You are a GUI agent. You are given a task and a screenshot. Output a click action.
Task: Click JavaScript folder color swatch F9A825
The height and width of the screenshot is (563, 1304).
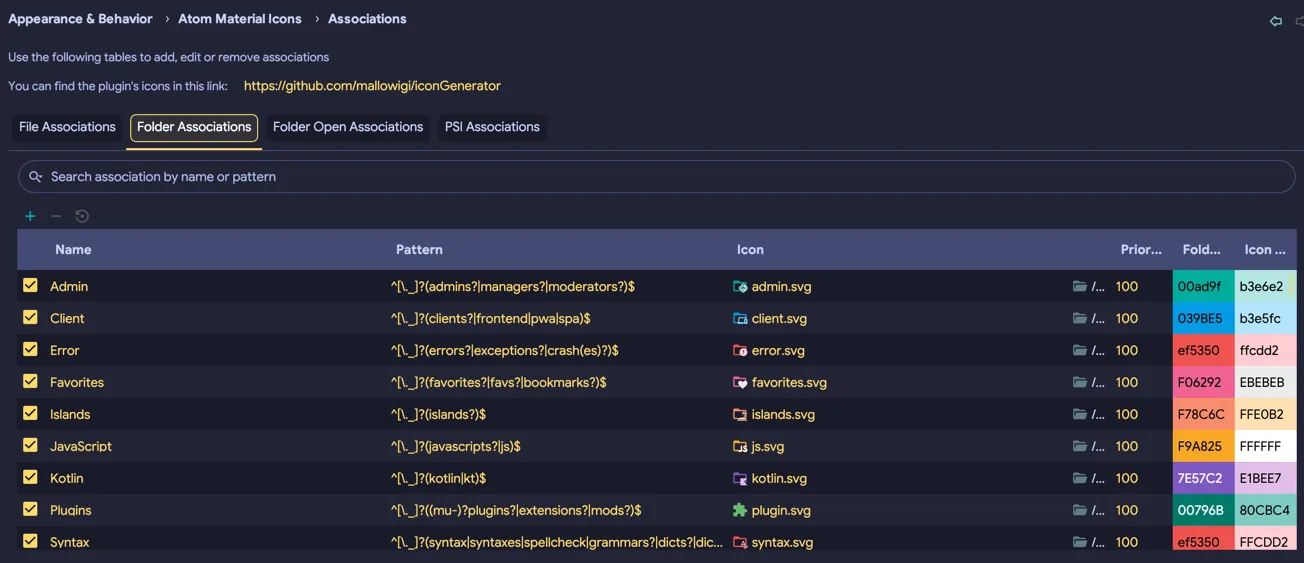(1204, 446)
